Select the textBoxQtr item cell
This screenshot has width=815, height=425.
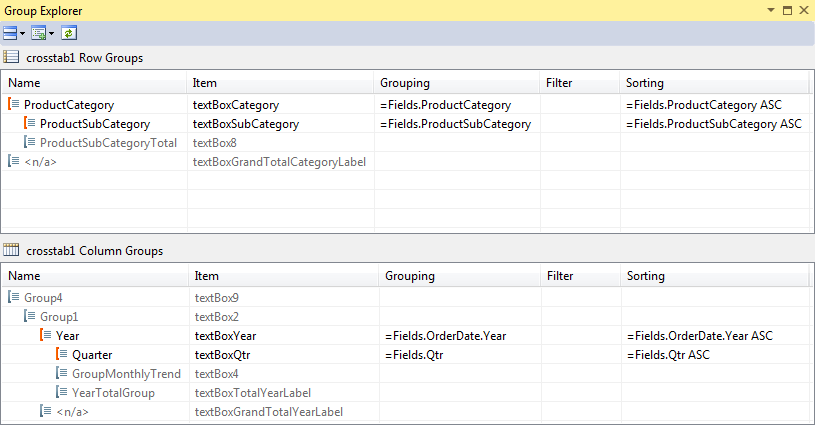[284, 354]
